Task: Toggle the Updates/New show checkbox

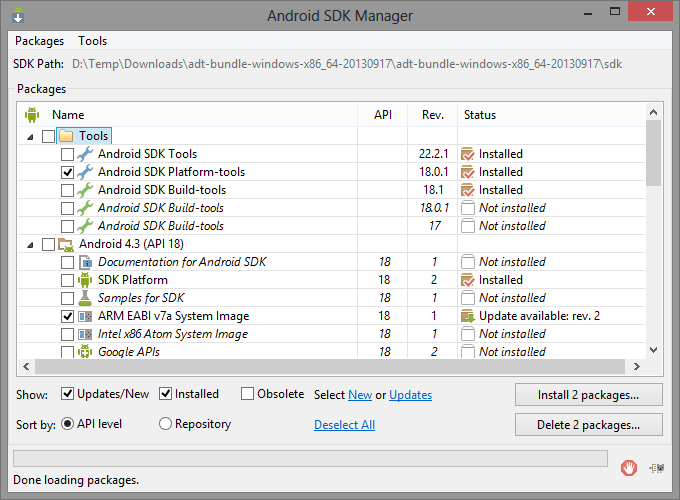Action: click(67, 394)
